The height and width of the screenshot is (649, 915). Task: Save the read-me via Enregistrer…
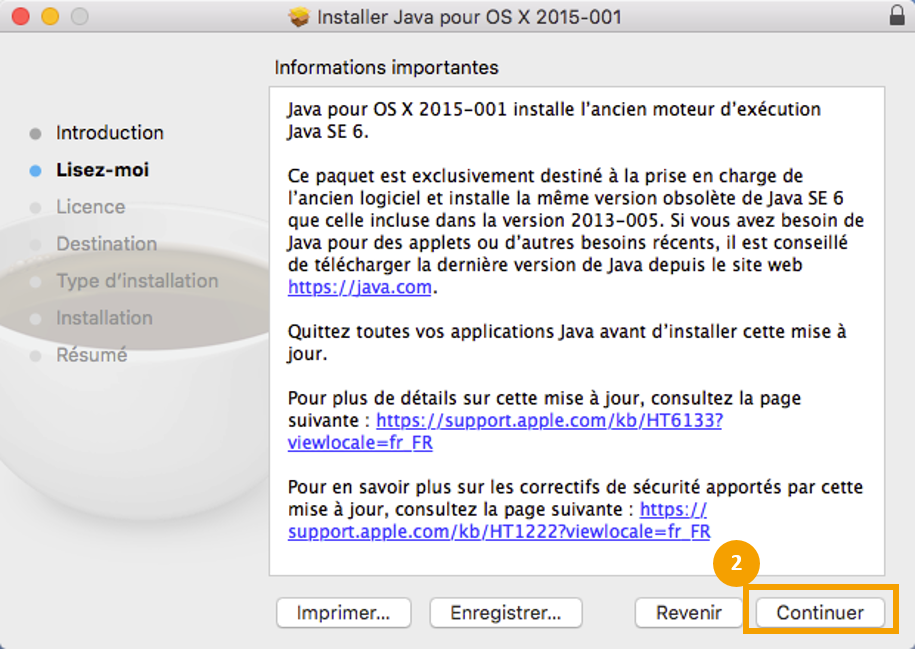pos(505,612)
